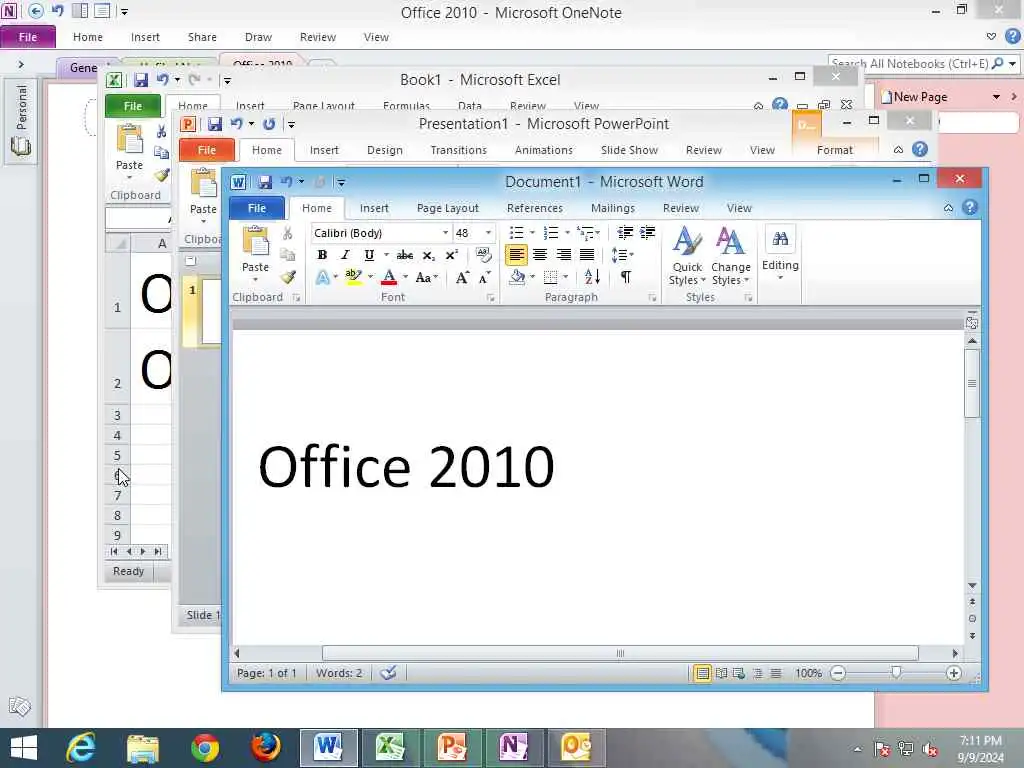Toggle Superscript in Word ribbon
The width and height of the screenshot is (1024, 768).
coord(452,255)
